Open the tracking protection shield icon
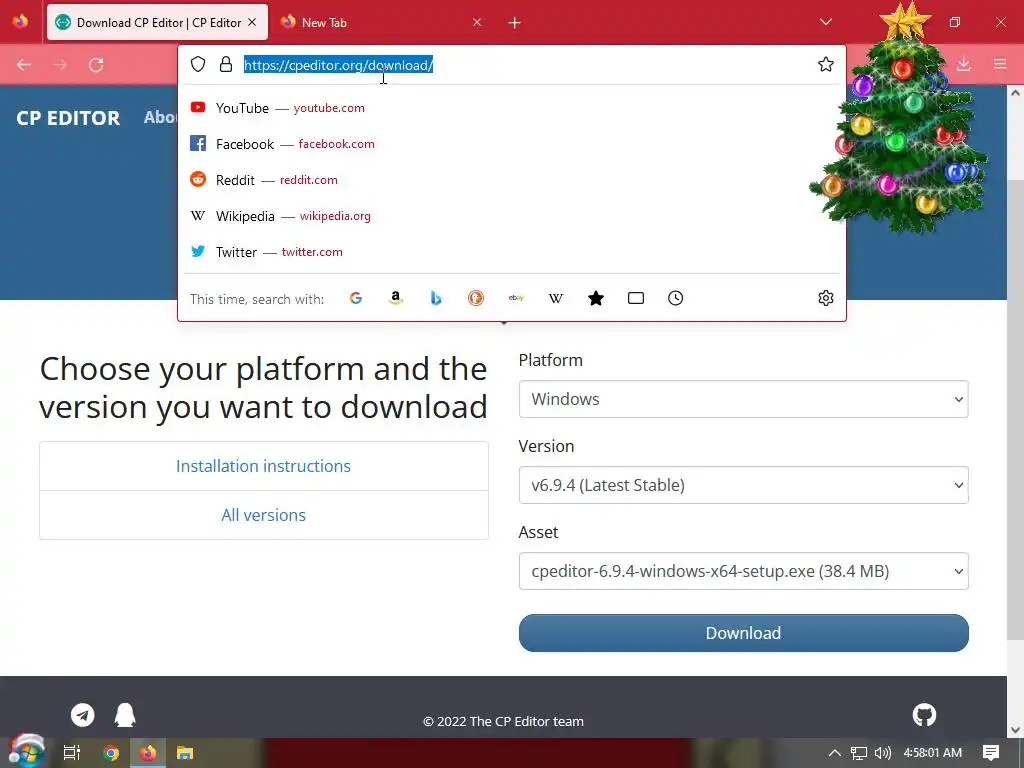This screenshot has width=1024, height=768. (198, 64)
